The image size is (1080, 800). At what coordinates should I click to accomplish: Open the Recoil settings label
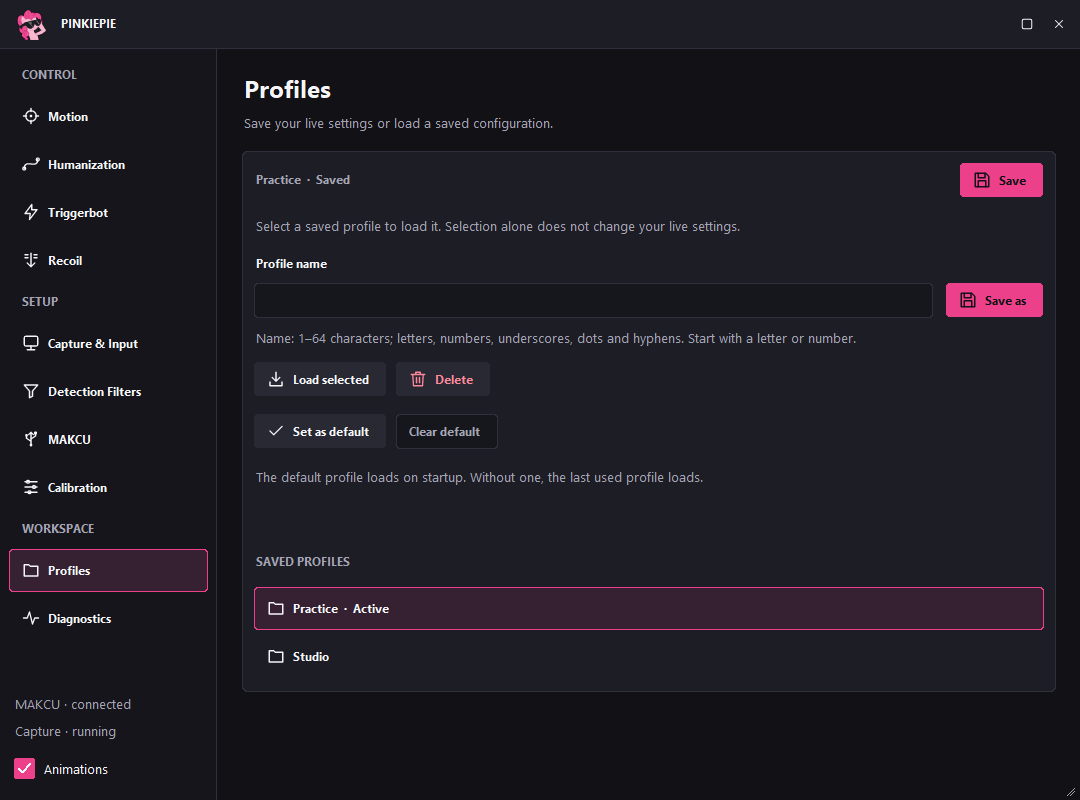click(x=65, y=260)
